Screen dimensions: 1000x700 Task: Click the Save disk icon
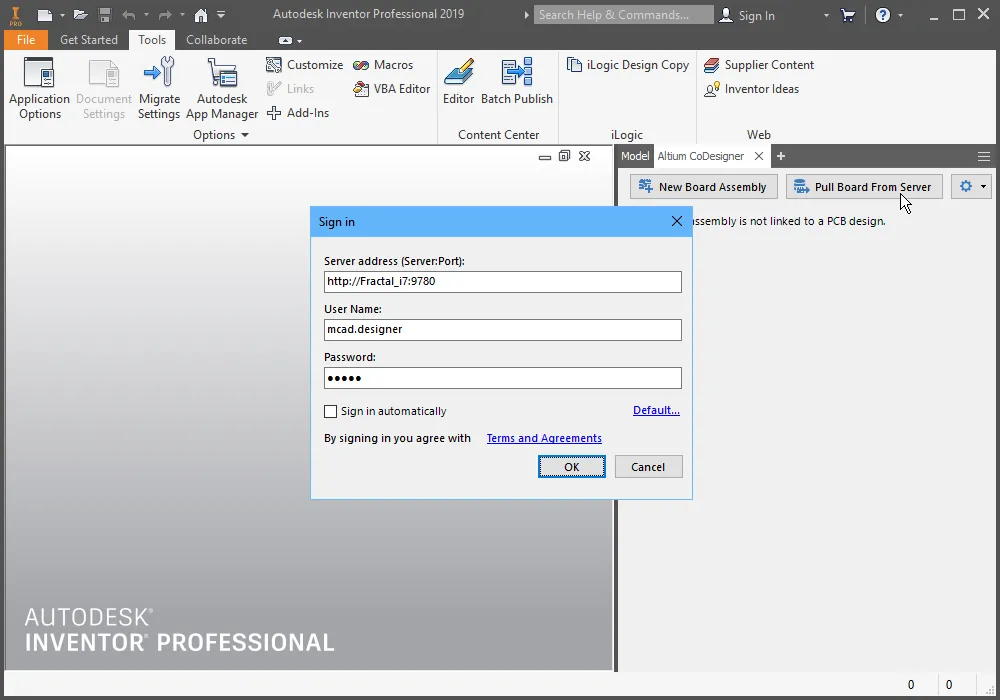pos(105,15)
